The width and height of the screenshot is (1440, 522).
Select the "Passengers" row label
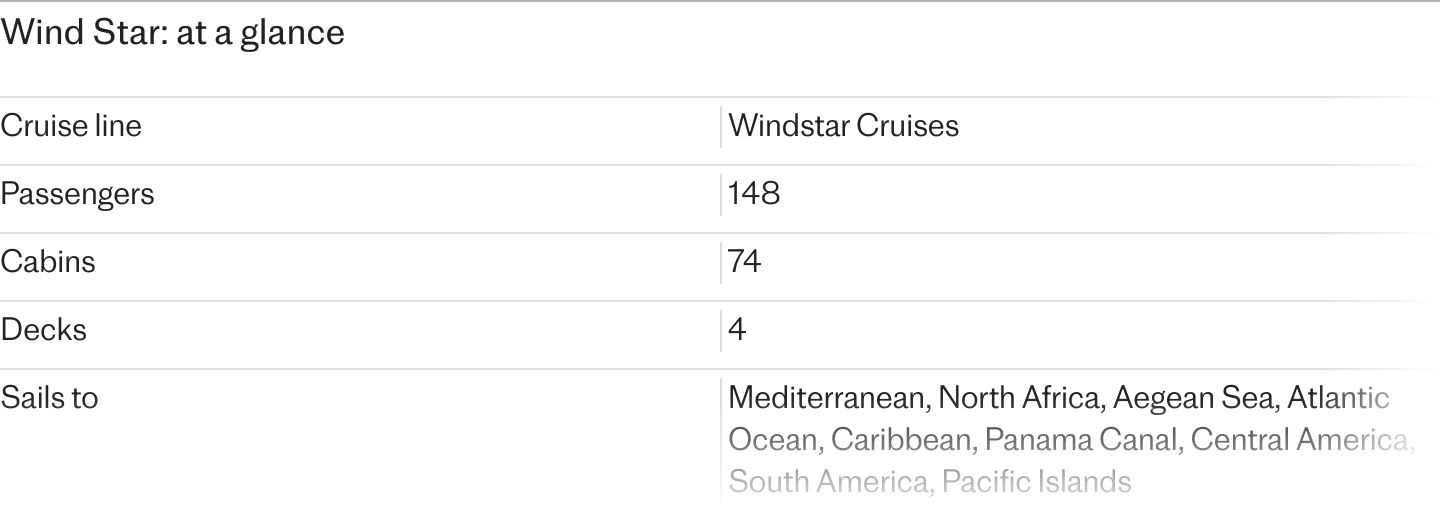pos(77,193)
